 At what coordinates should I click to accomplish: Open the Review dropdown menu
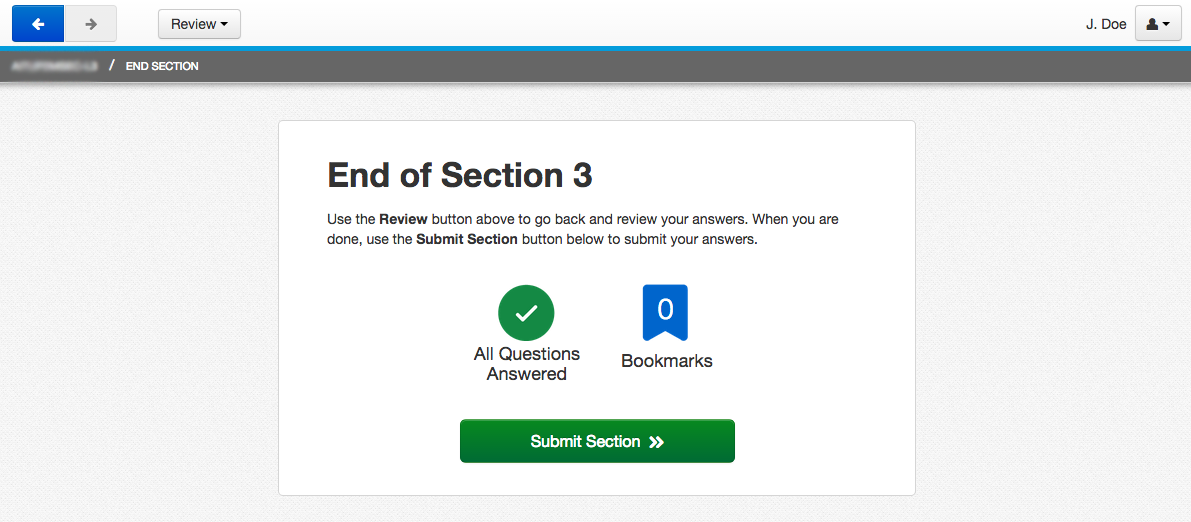point(199,24)
